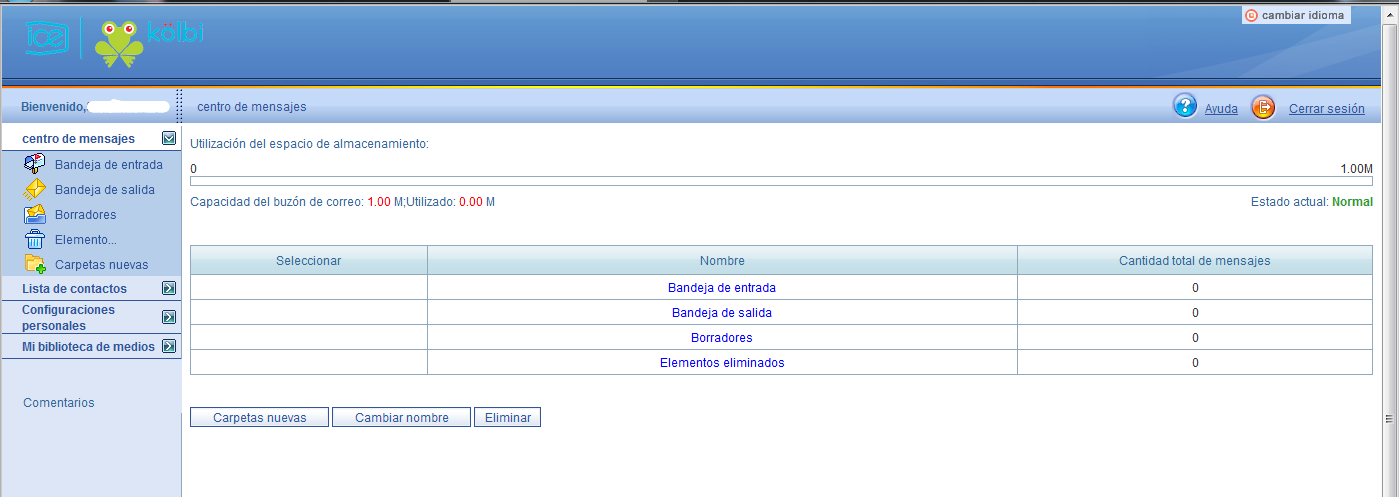The height and width of the screenshot is (497, 1399).
Task: Click the Nombre column header
Action: [x=722, y=261]
